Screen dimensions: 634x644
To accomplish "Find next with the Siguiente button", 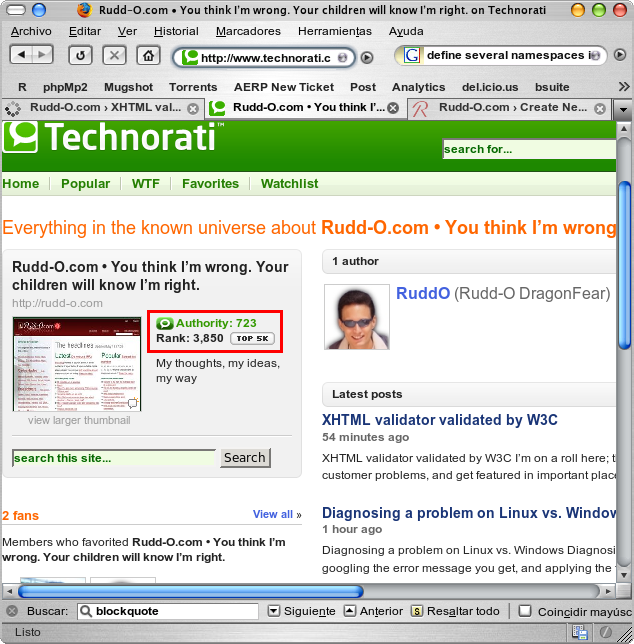I will coord(301,611).
